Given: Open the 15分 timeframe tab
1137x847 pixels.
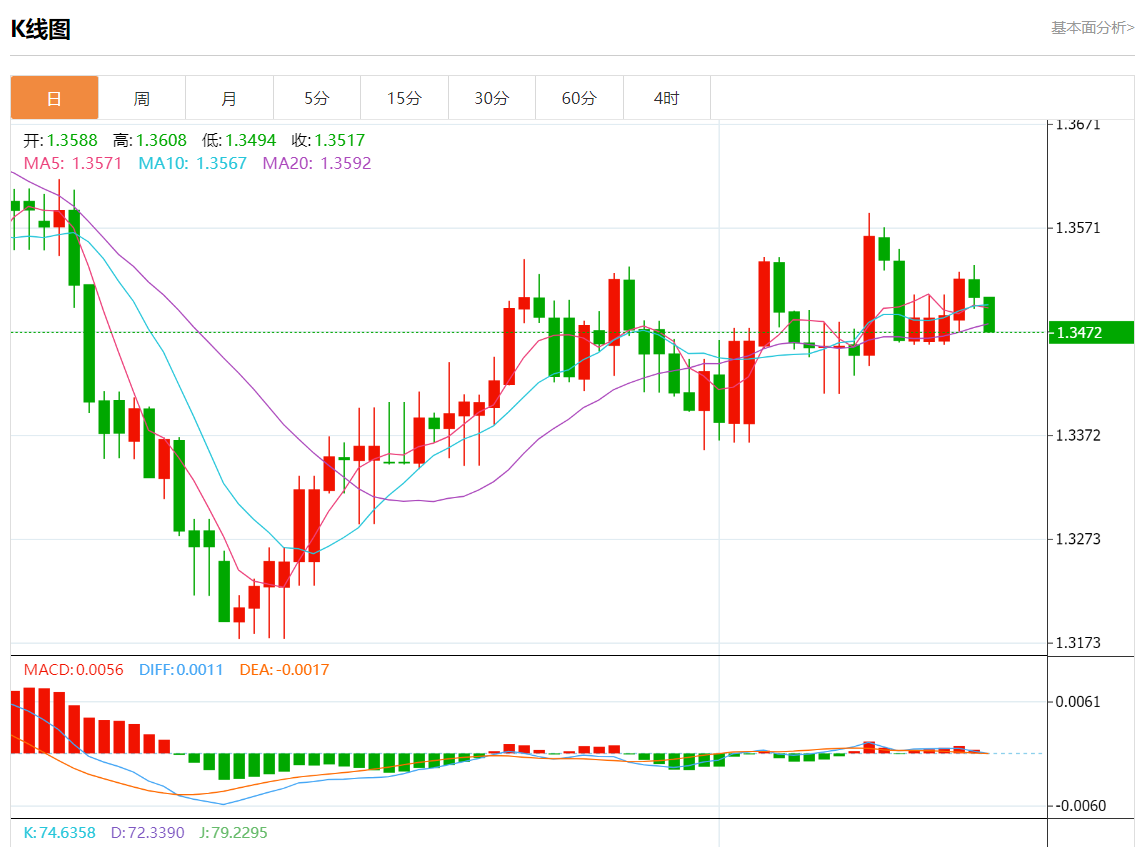Looking at the screenshot, I should click(x=405, y=98).
